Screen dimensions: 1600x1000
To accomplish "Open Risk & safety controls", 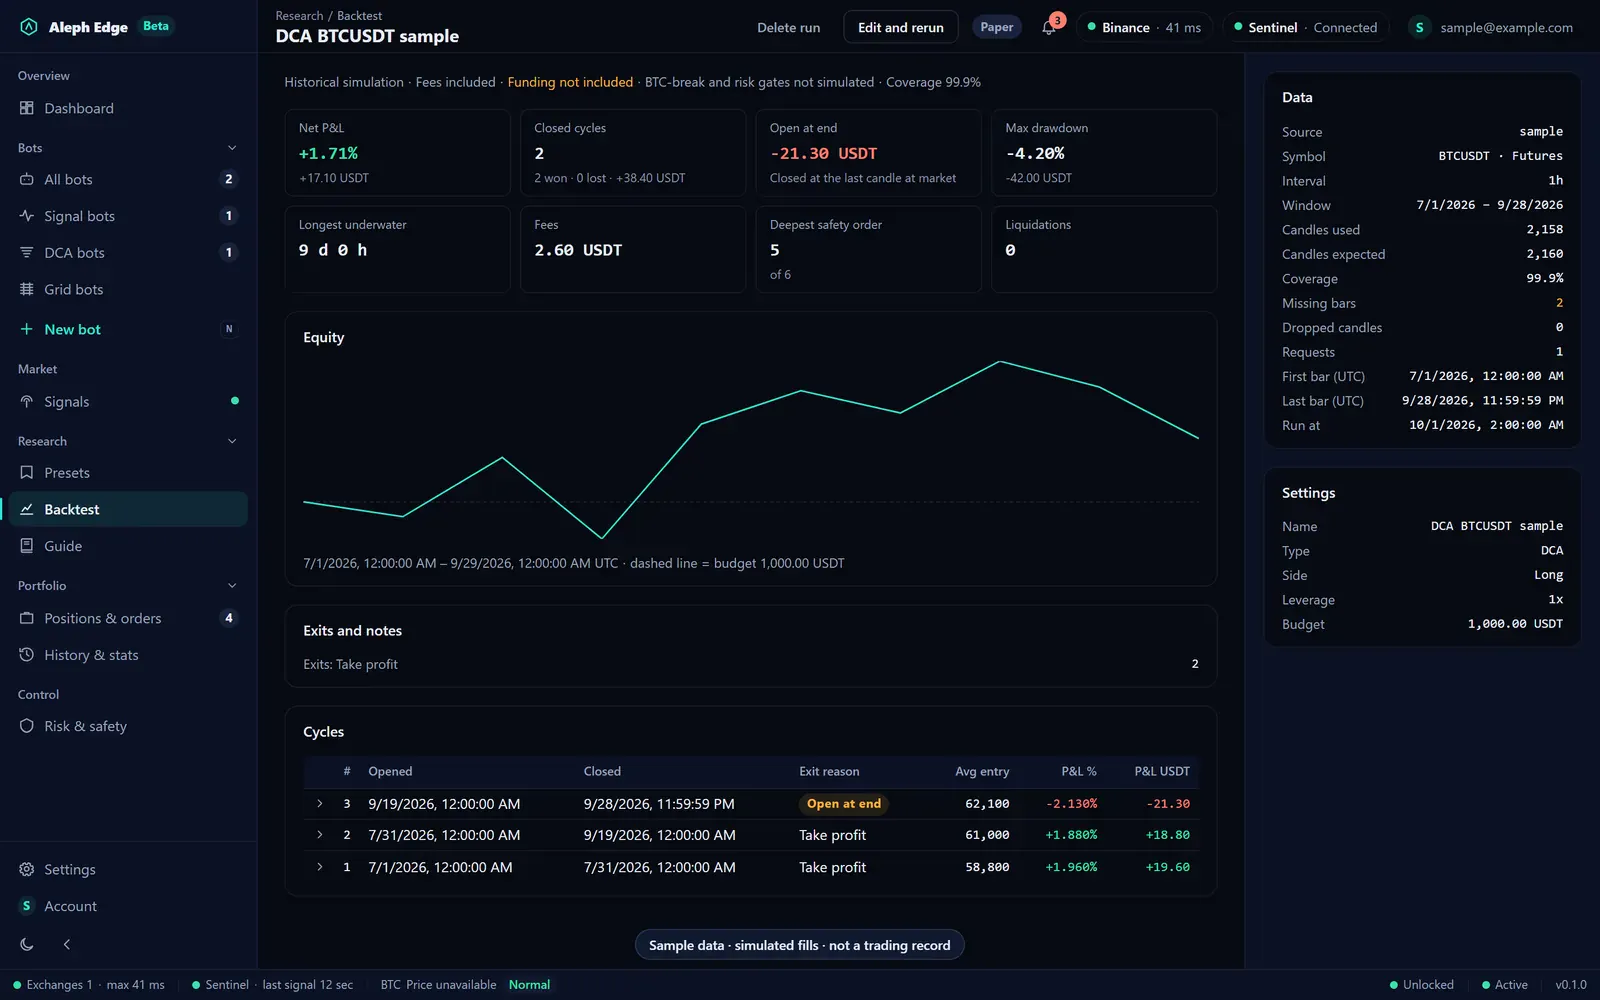I will (128, 726).
